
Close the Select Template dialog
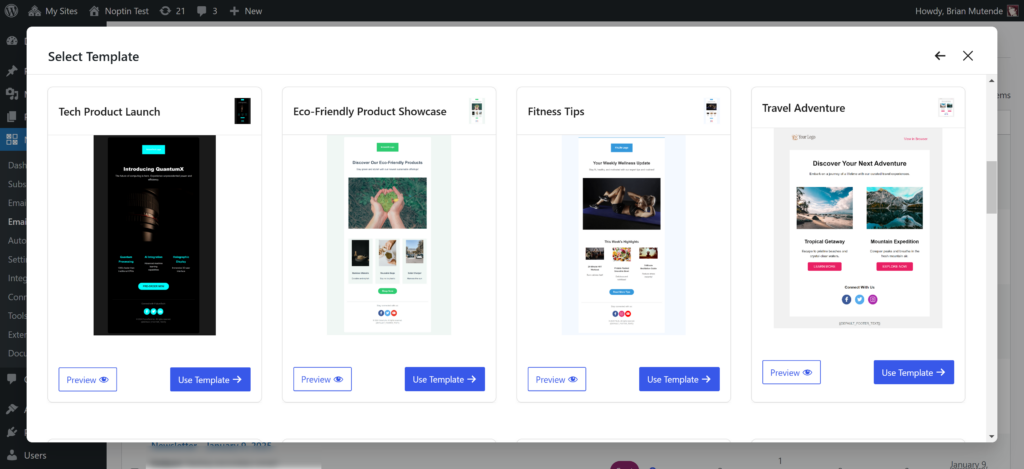click(x=968, y=56)
